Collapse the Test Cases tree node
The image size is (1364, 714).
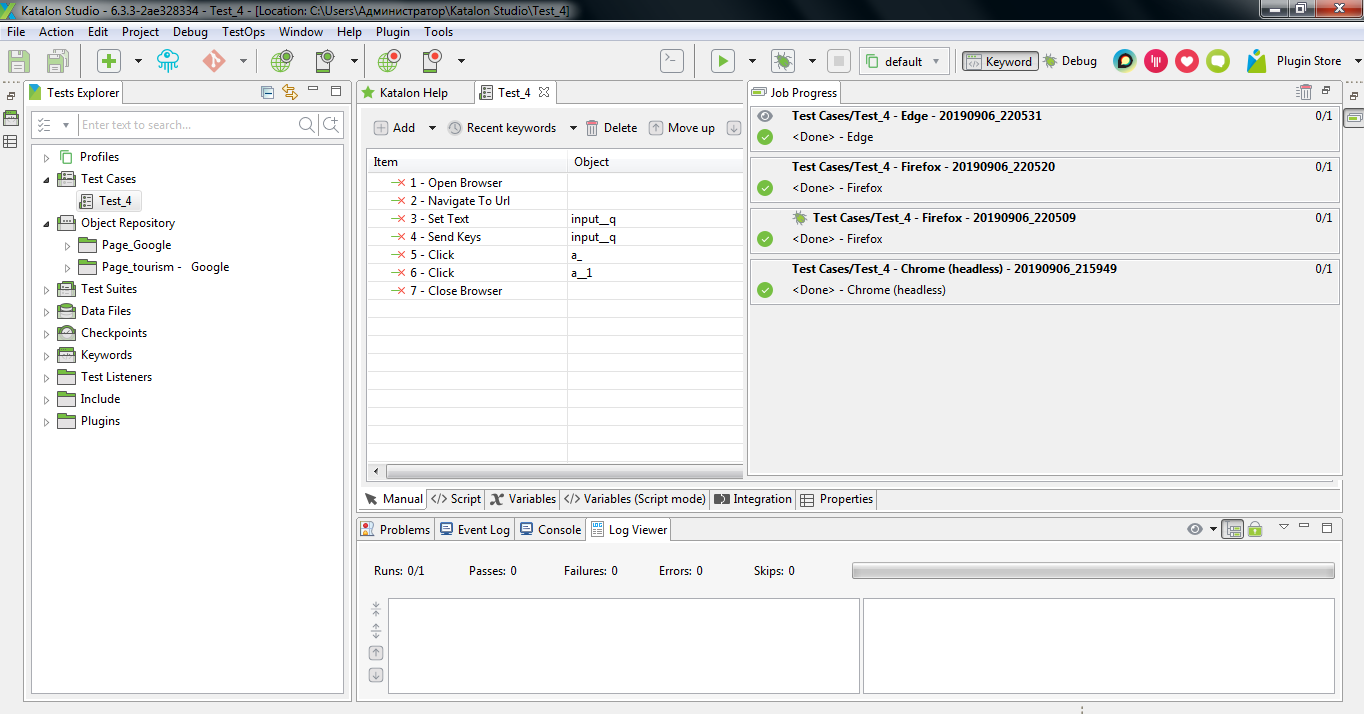click(46, 179)
